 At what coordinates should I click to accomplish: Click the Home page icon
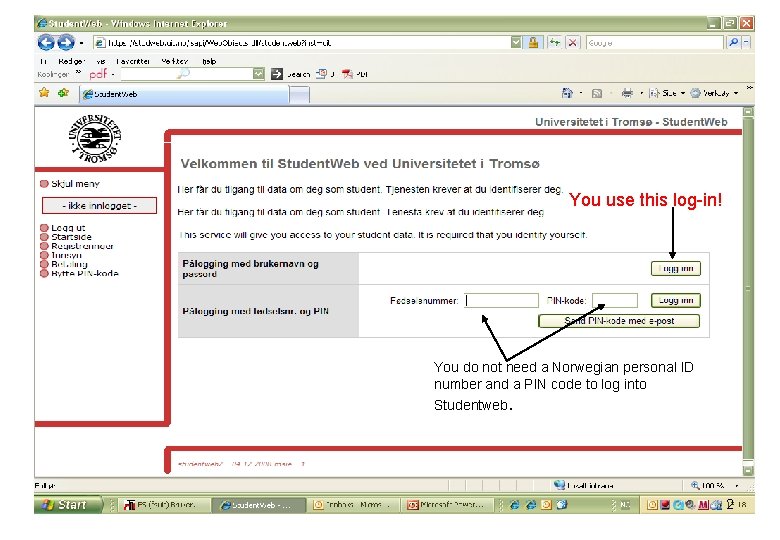[x=567, y=93]
